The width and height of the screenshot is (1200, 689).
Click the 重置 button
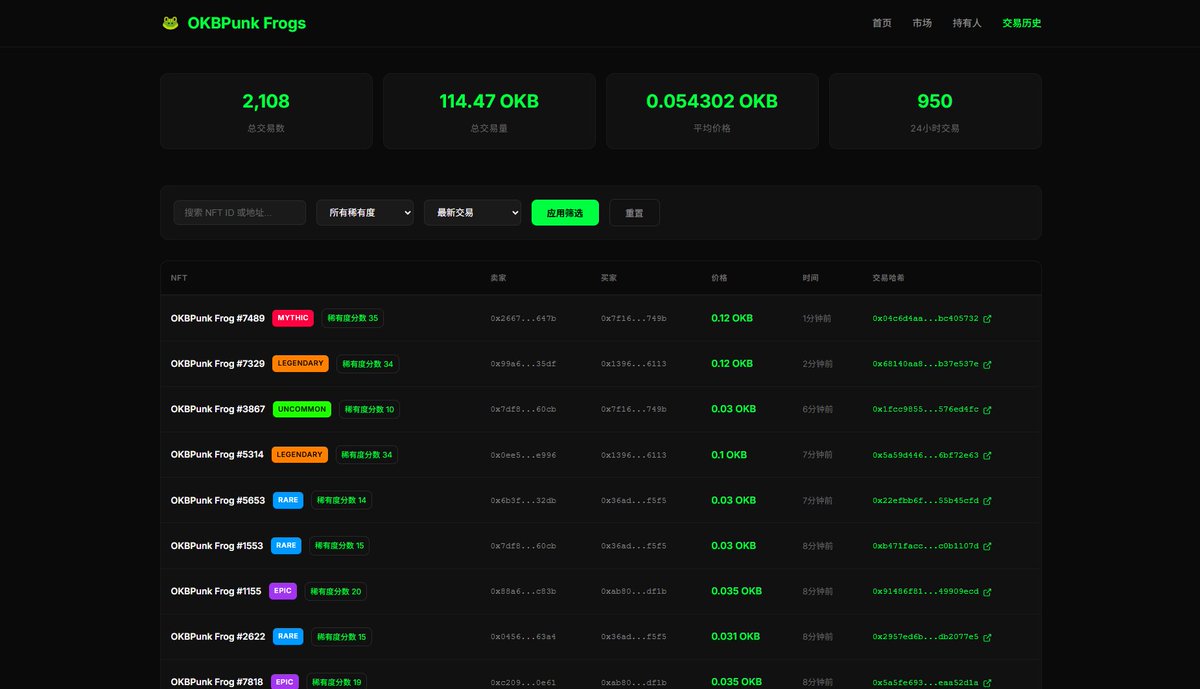click(x=634, y=212)
